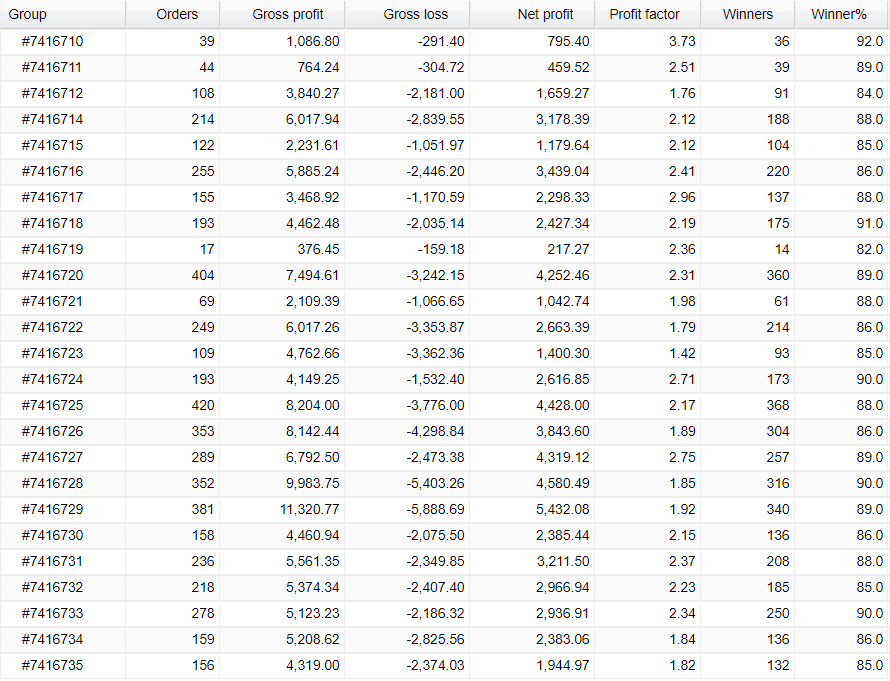890x681 pixels.
Task: Sort table by the Group column header
Action: [x=28, y=14]
